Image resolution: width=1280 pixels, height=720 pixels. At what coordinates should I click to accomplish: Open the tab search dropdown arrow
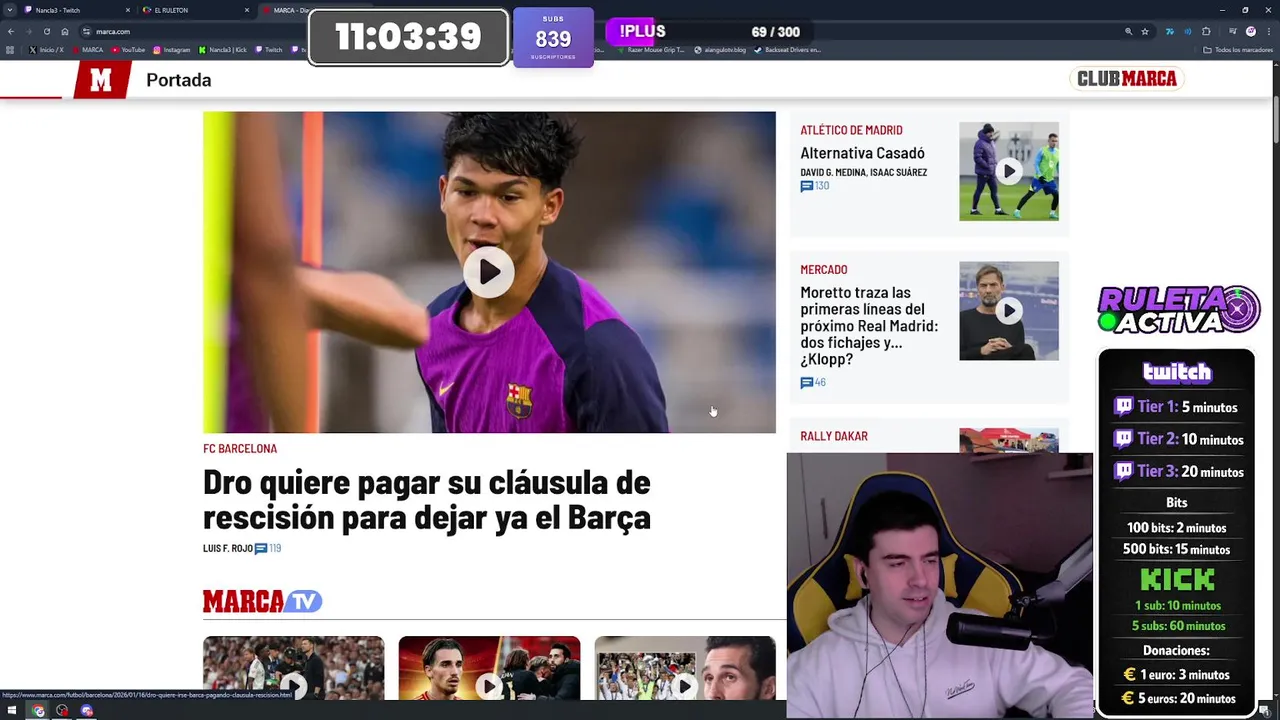[x=9, y=10]
